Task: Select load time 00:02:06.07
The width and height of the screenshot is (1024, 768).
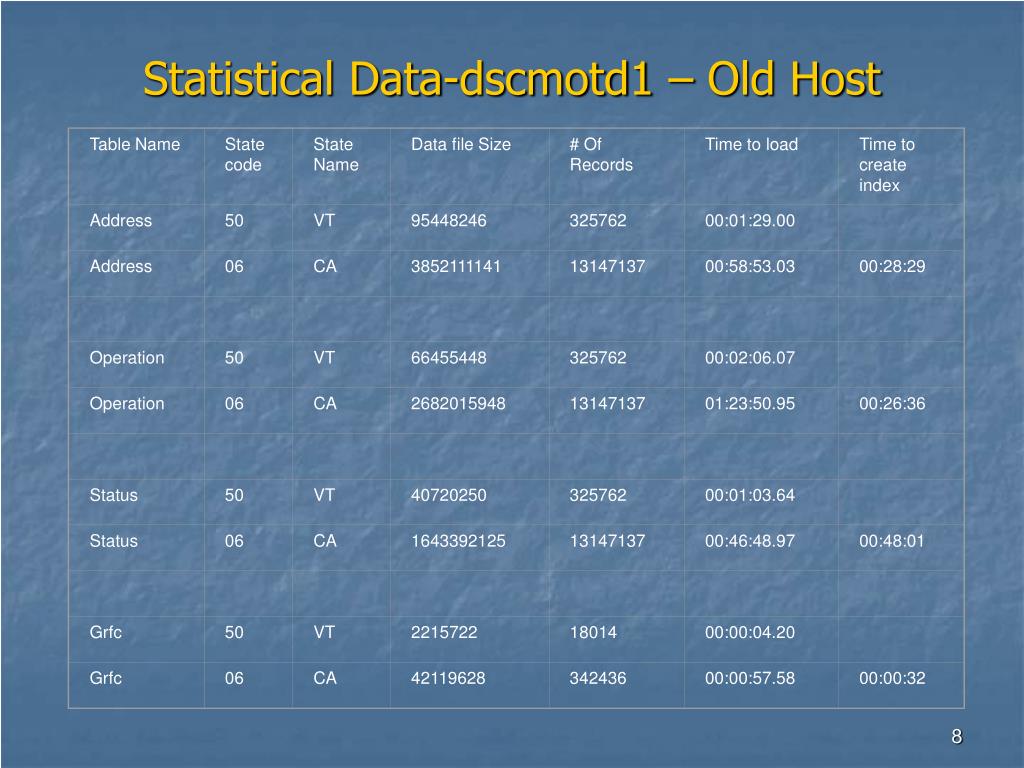Action: click(x=750, y=358)
